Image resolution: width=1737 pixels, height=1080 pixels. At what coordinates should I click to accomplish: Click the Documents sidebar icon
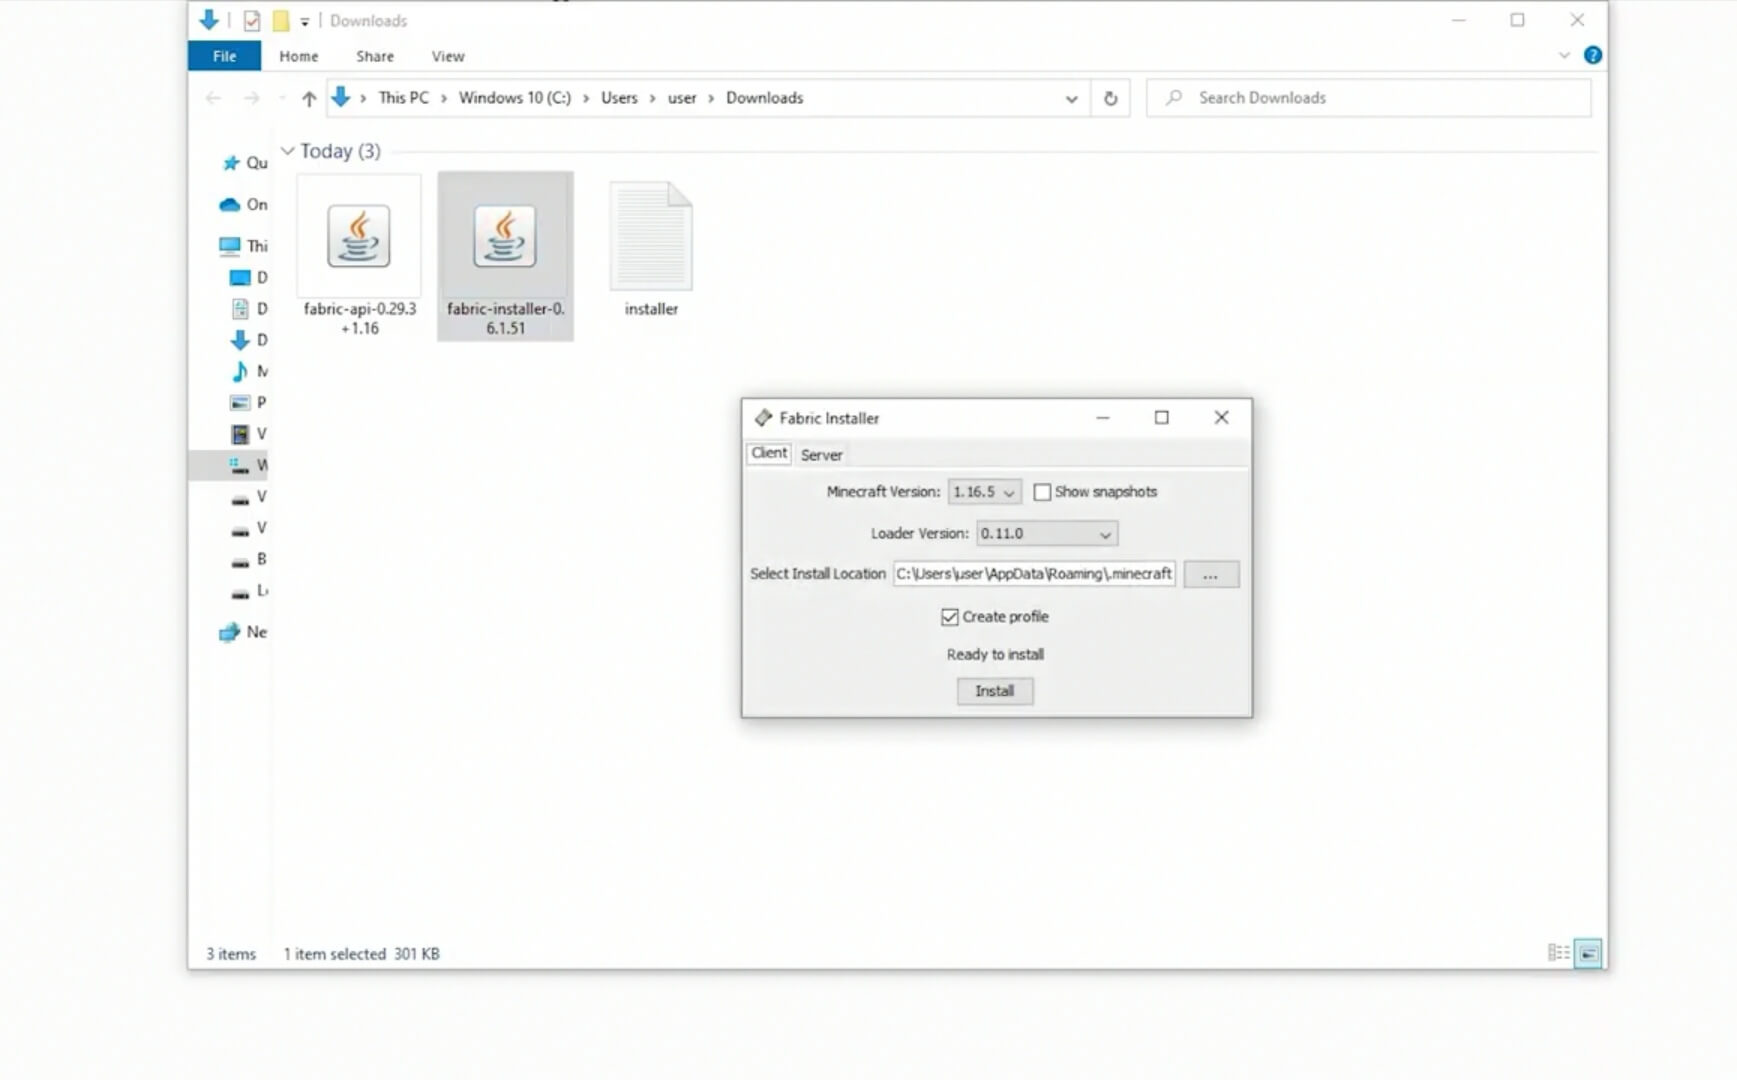point(240,309)
